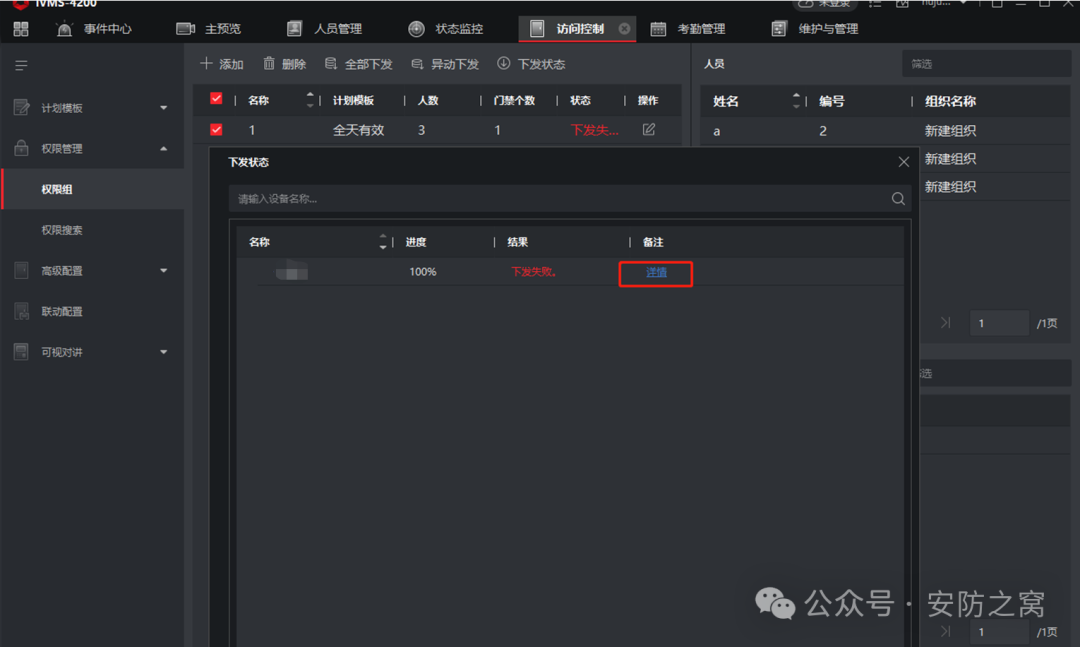This screenshot has height=647, width=1080.
Task: Click the 权限管理 lock icon
Action: tap(21, 148)
